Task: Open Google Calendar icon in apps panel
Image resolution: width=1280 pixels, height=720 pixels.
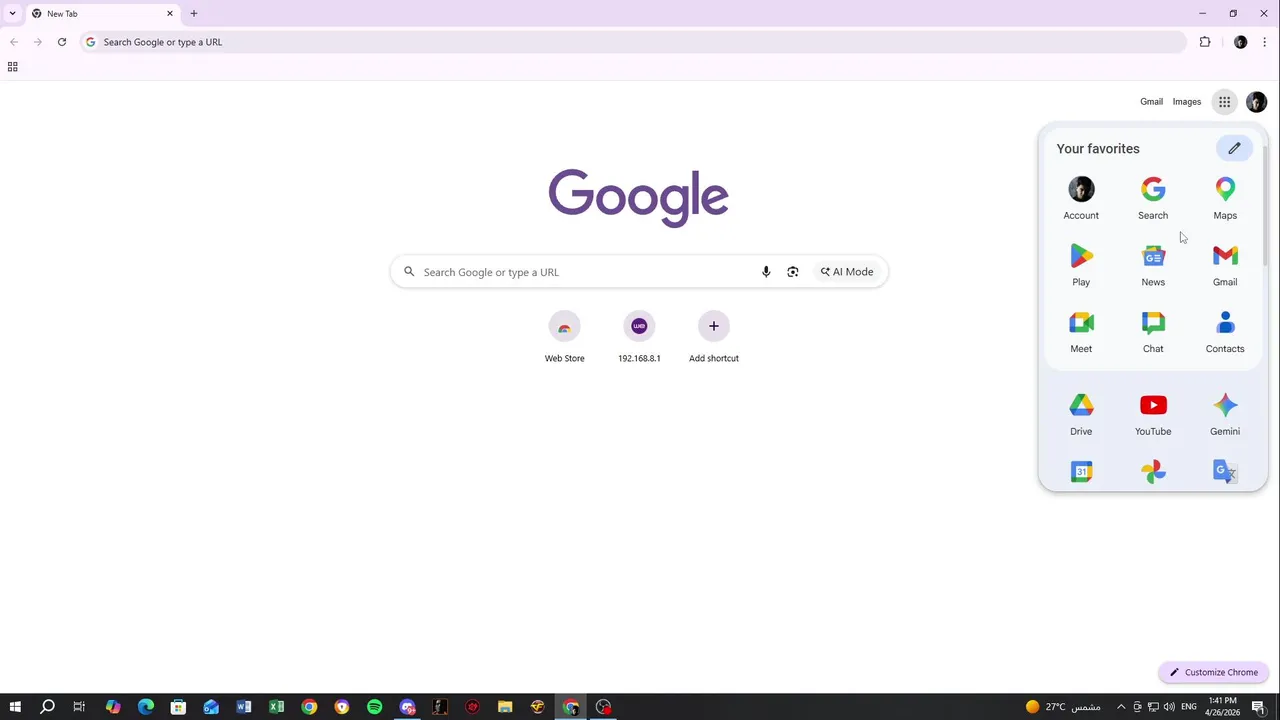Action: click(x=1081, y=471)
